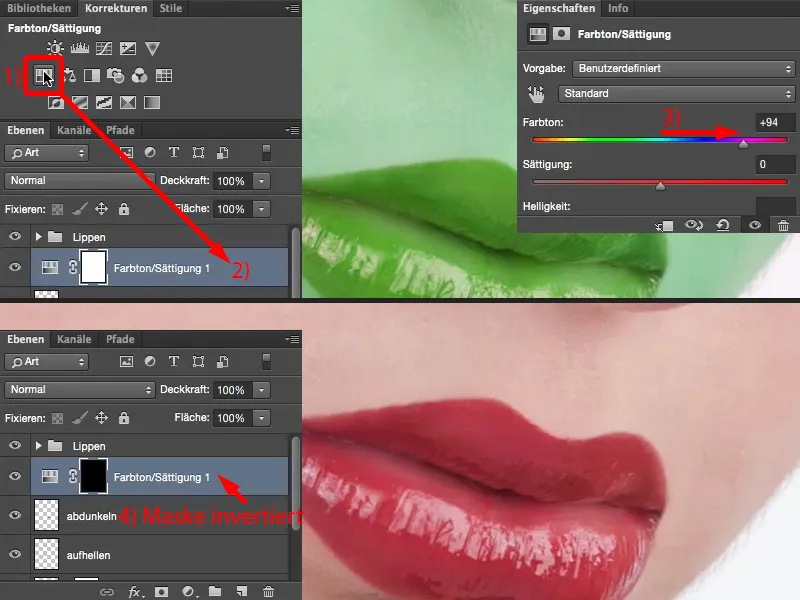Add a Channel Mixer adjustment layer

139,76
